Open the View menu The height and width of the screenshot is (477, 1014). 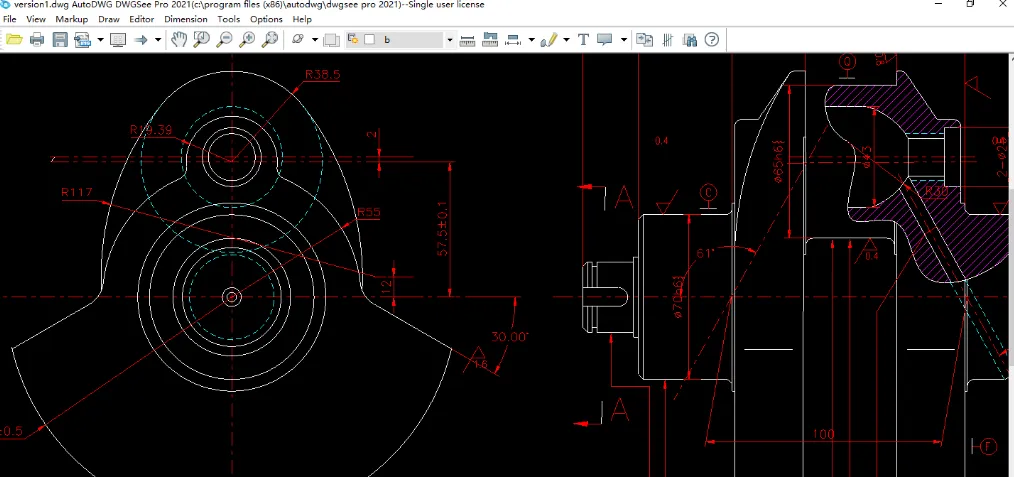[36, 19]
